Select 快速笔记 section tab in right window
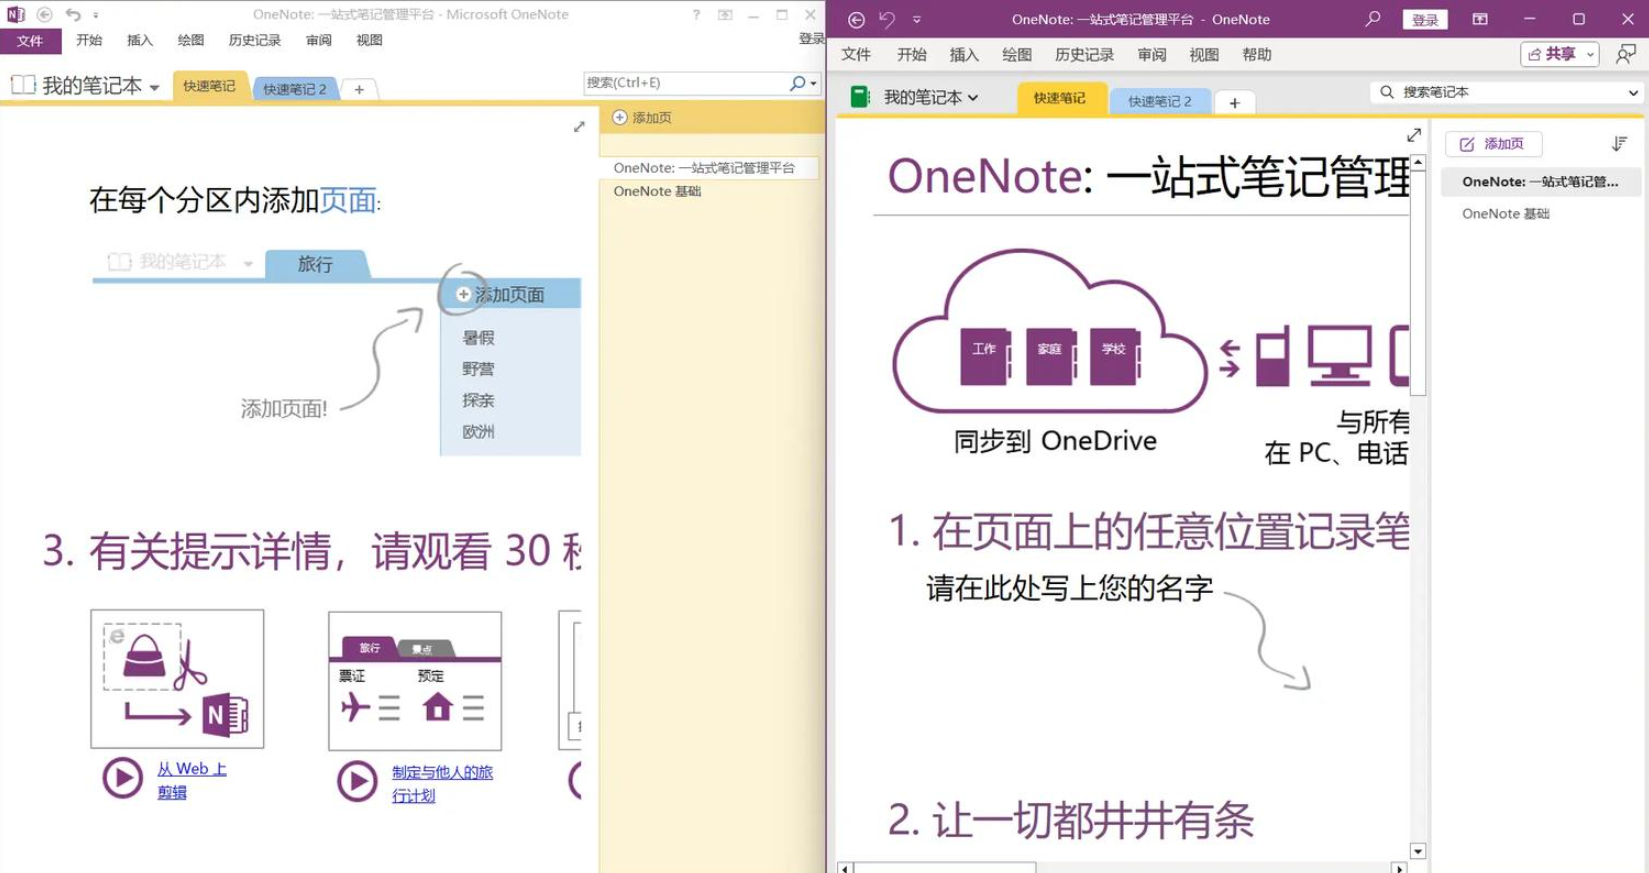The height and width of the screenshot is (873, 1649). point(1060,98)
